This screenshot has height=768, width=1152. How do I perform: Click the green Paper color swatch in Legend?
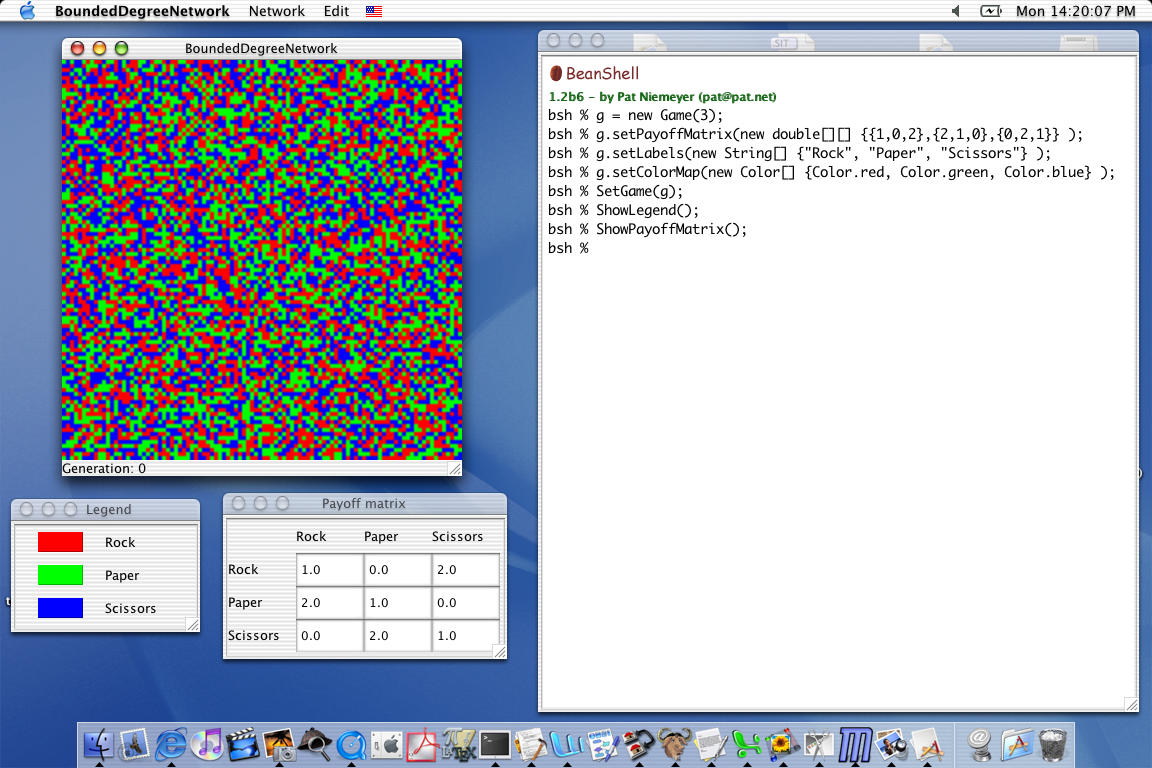[60, 575]
